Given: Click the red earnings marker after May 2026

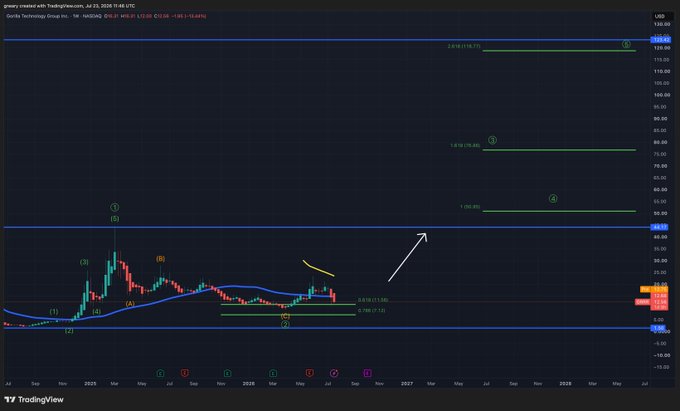Looking at the screenshot, I should (309, 373).
